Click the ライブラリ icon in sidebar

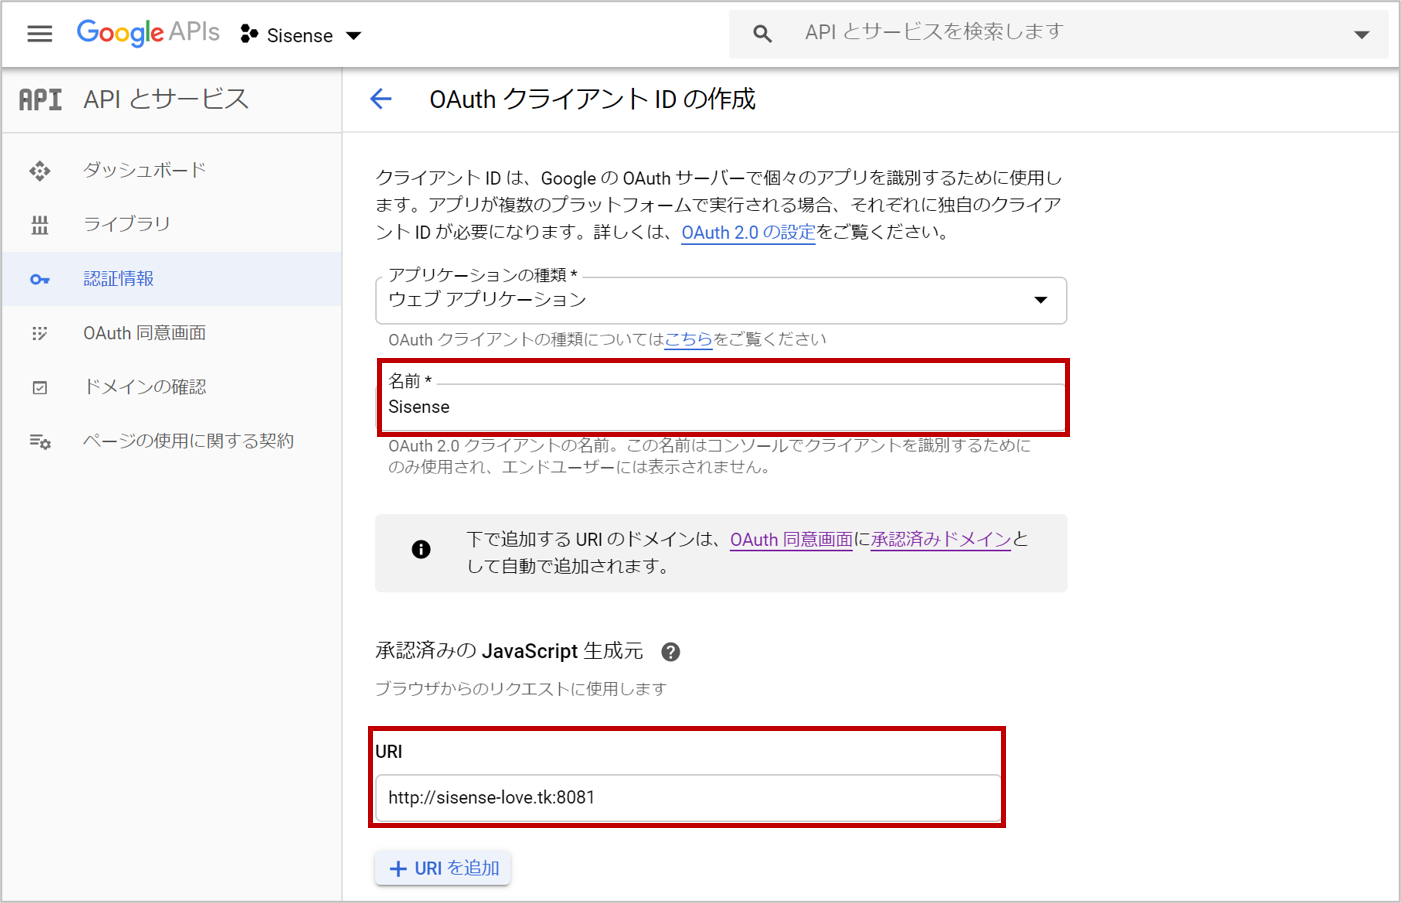[40, 225]
